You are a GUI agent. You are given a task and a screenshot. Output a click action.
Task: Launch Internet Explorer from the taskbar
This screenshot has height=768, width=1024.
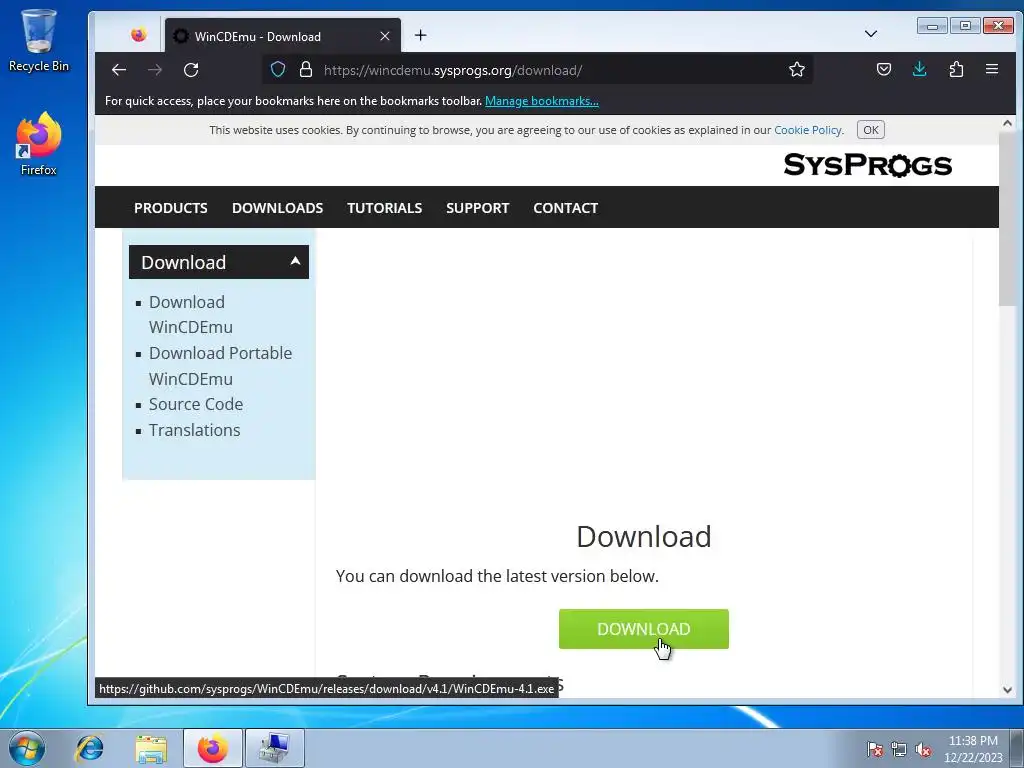(89, 748)
